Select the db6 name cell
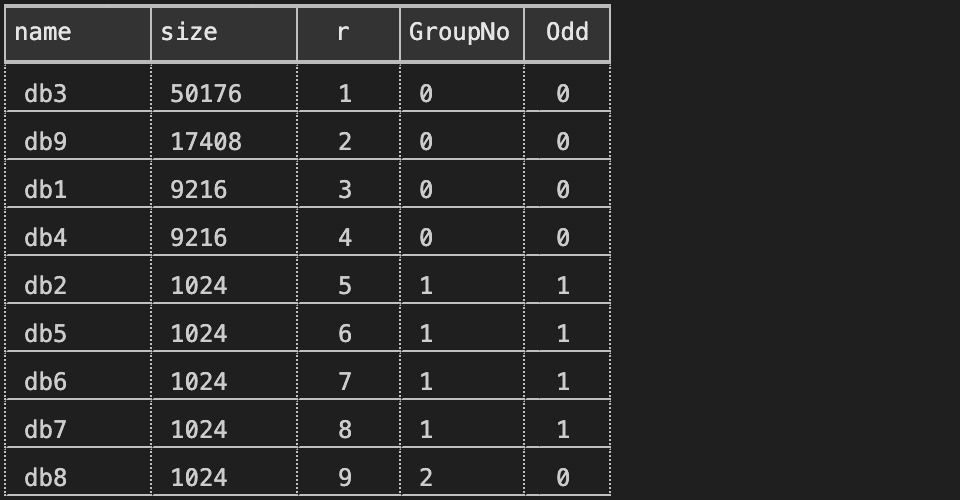 pyautogui.click(x=45, y=382)
